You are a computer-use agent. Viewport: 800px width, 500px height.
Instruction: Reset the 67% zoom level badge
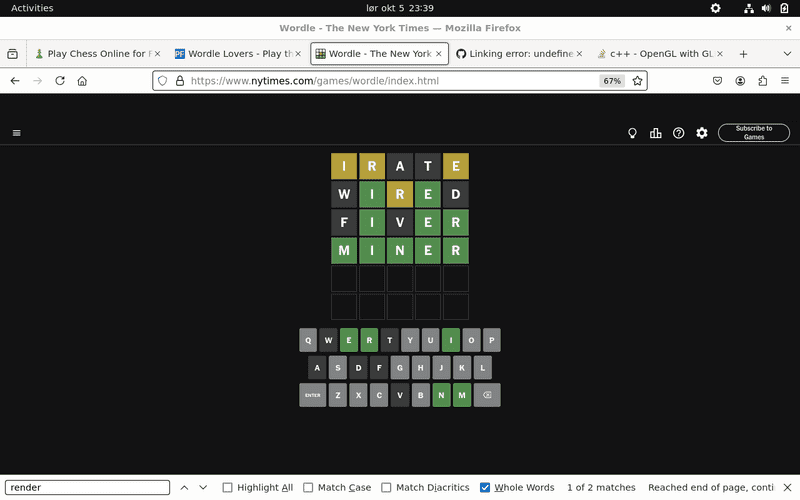coord(612,81)
